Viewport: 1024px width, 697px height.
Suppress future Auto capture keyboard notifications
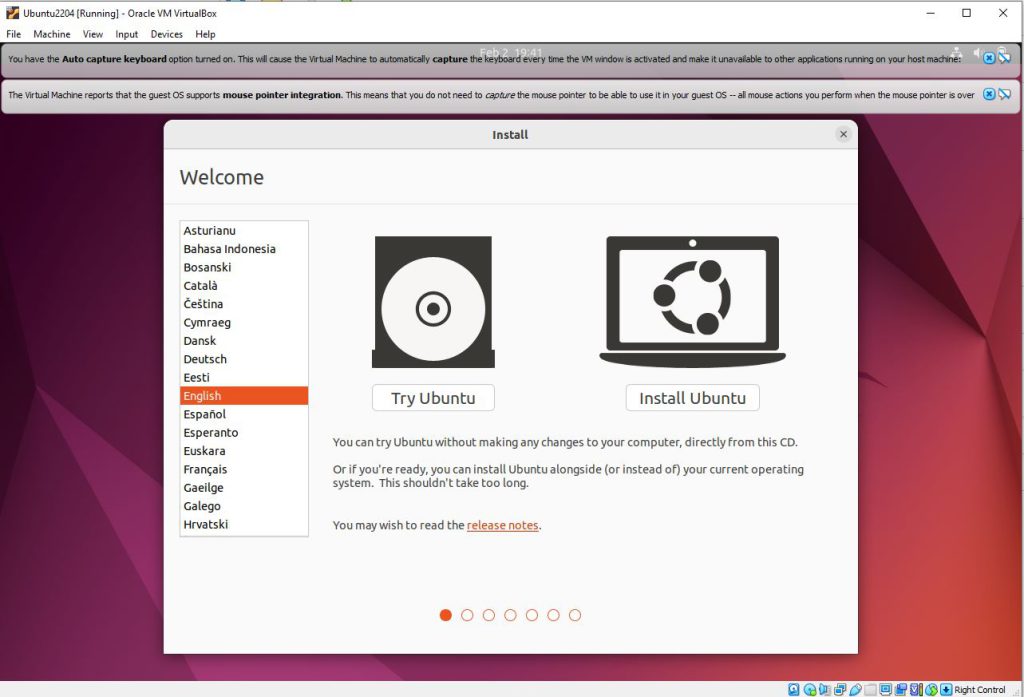coord(1004,58)
